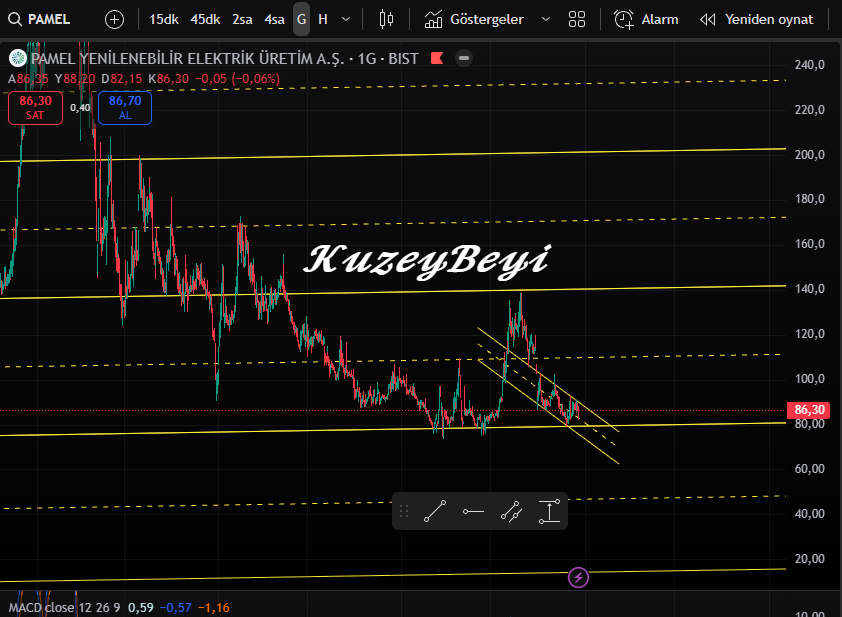Click the red flag icon beside BIST
842x617 pixels.
tap(437, 58)
